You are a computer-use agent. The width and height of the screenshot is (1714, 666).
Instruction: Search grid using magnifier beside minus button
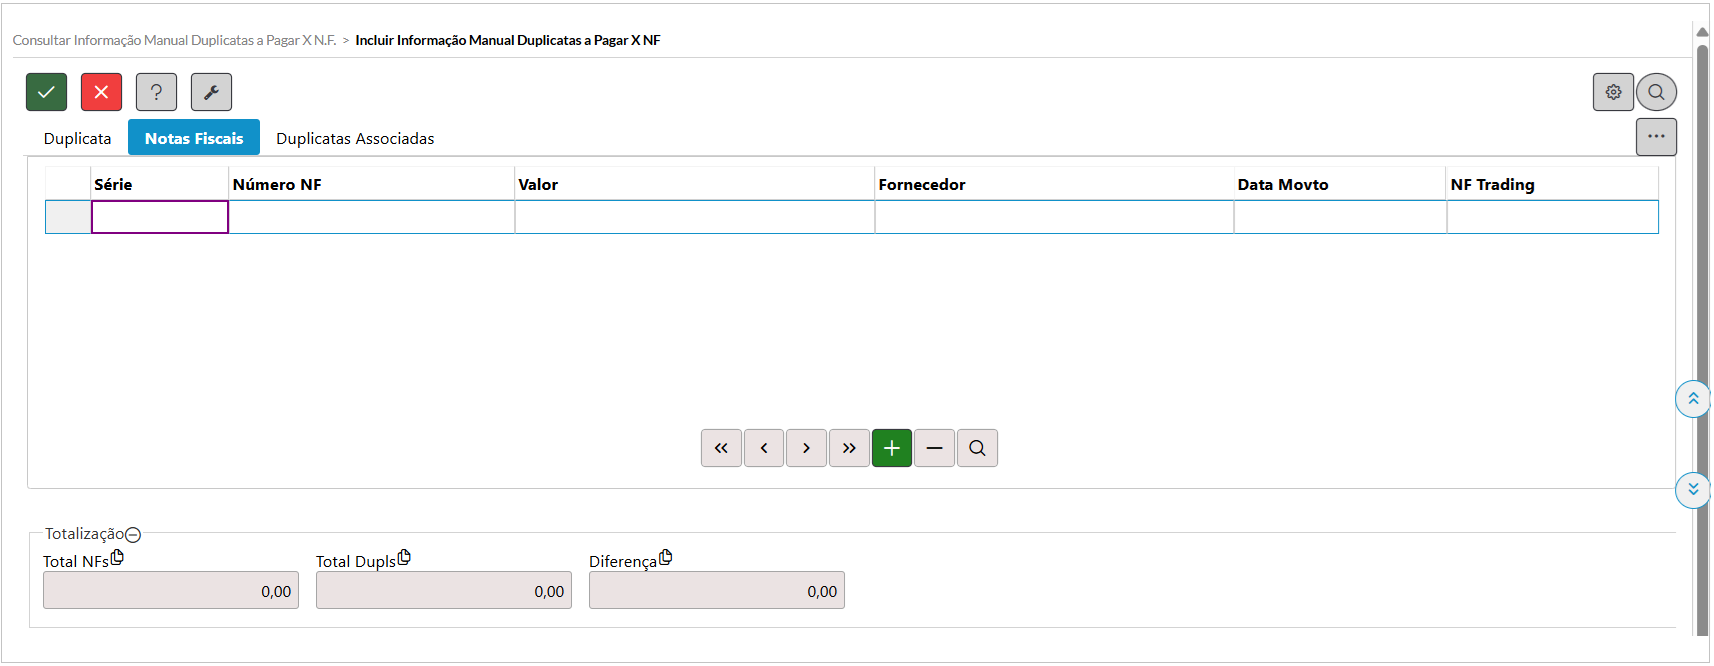click(x=977, y=448)
